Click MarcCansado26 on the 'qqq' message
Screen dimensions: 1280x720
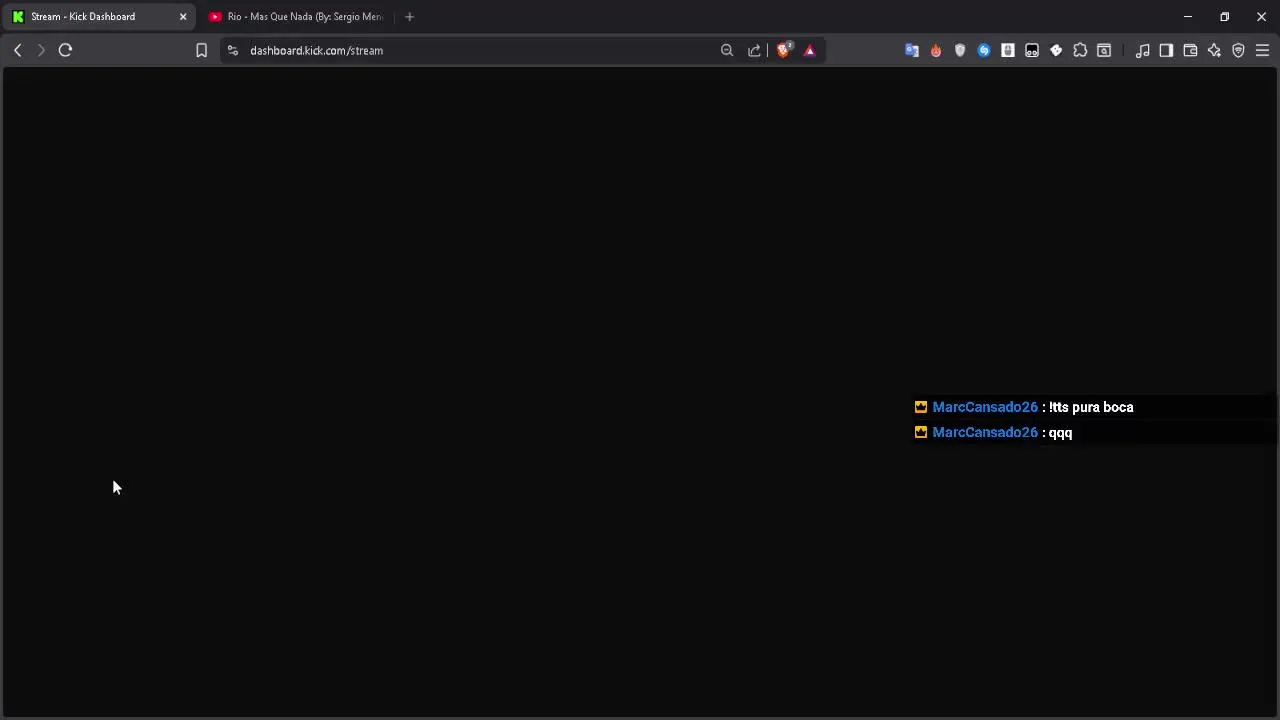click(x=985, y=432)
